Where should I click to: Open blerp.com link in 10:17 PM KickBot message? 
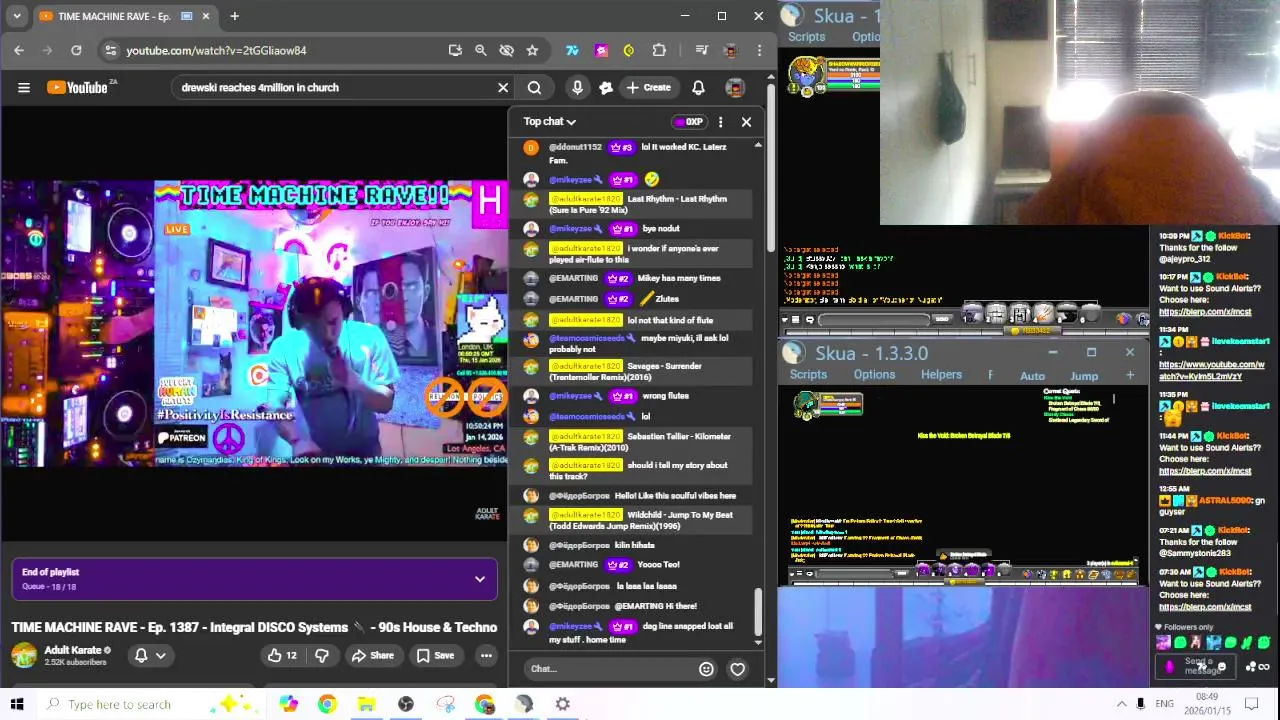(1205, 312)
